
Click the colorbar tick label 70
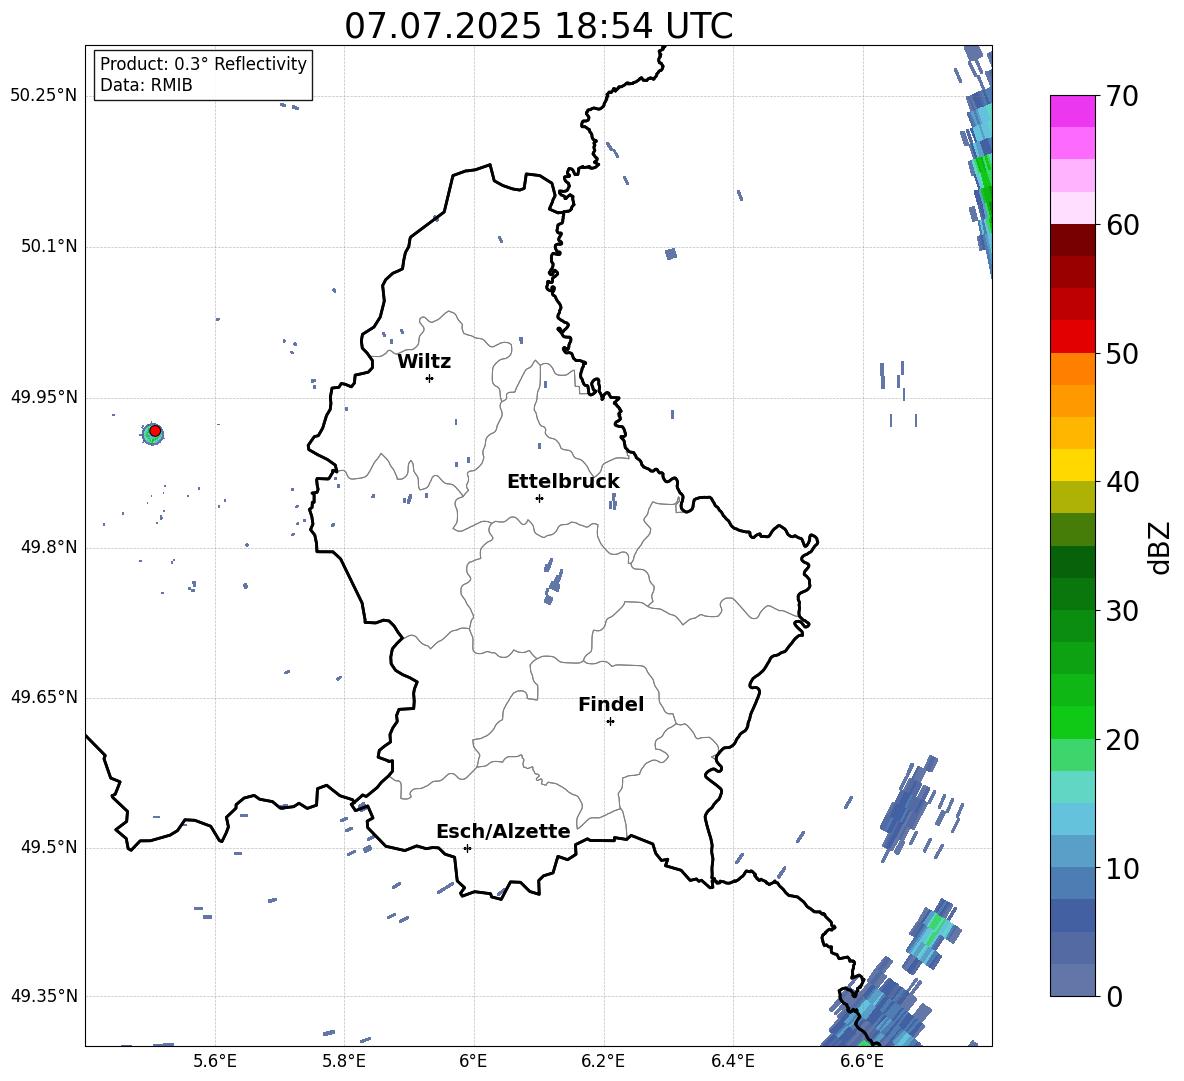(1122, 97)
